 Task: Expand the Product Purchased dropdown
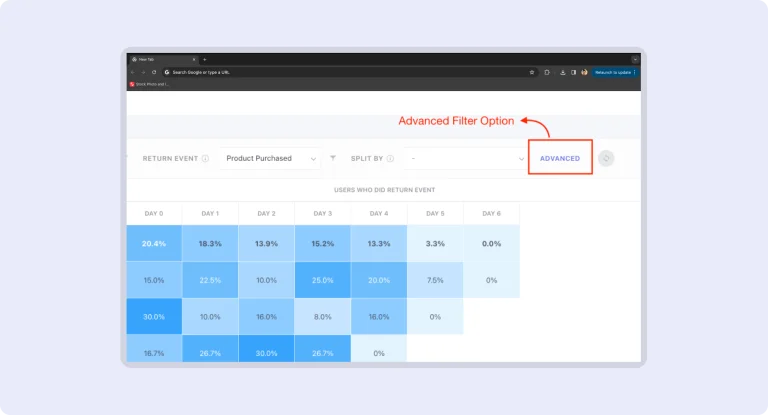[270, 158]
